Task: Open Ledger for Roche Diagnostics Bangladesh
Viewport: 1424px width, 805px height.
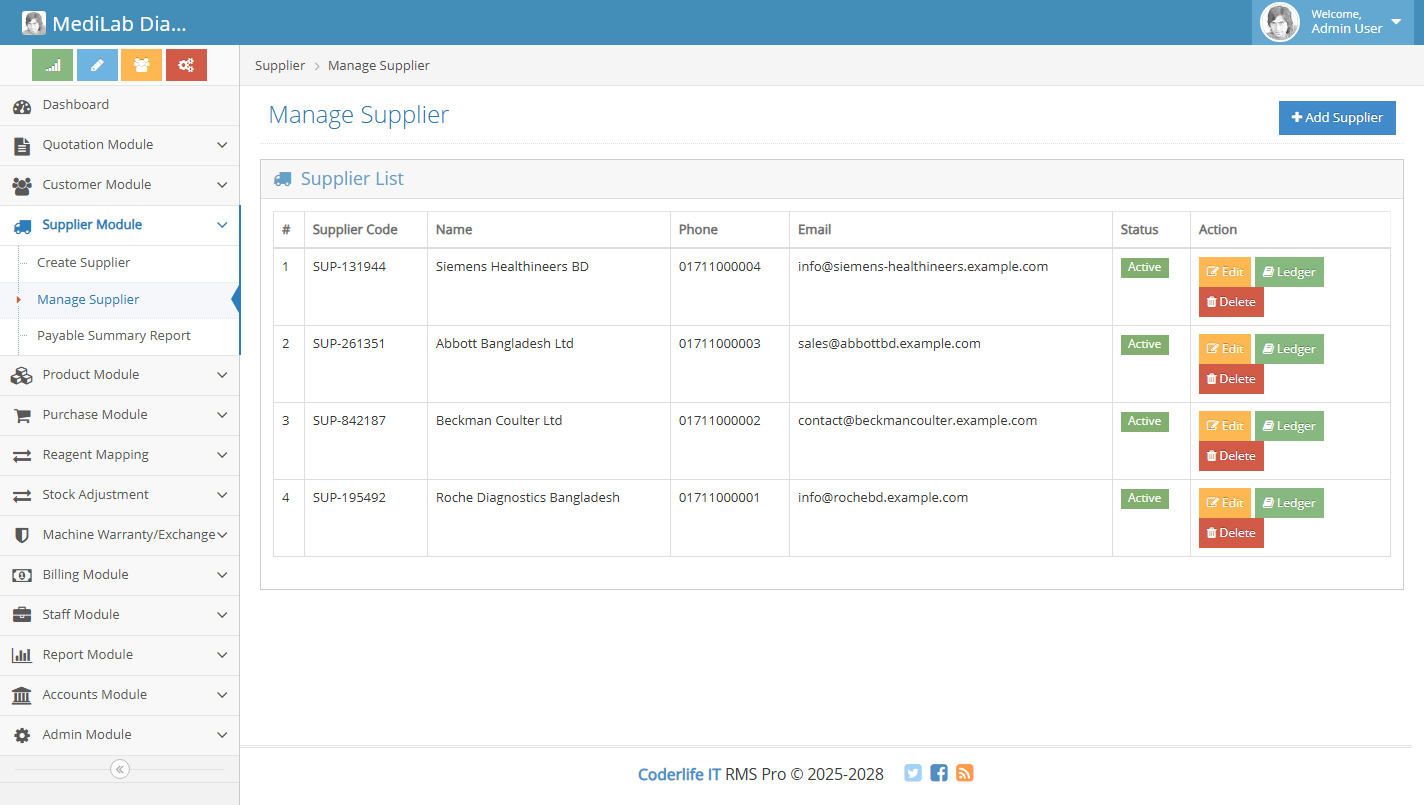Action: [1289, 503]
